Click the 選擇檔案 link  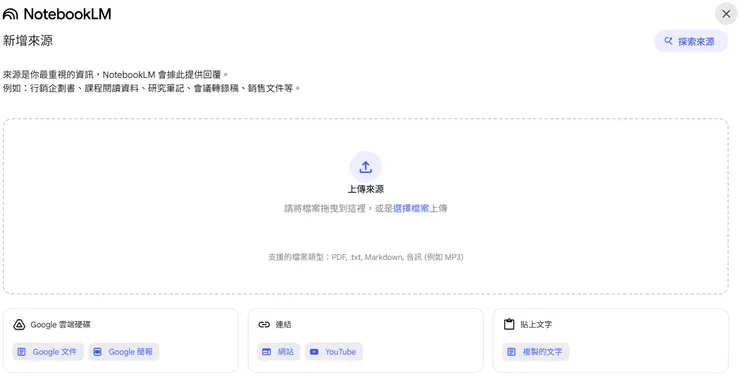click(411, 209)
